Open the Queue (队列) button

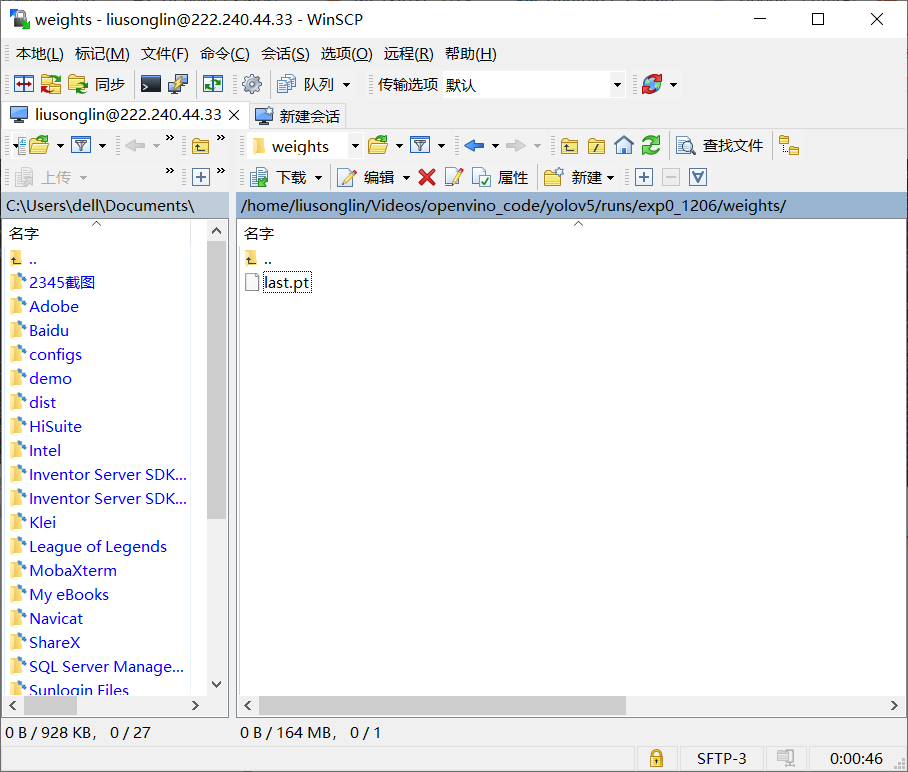307,85
